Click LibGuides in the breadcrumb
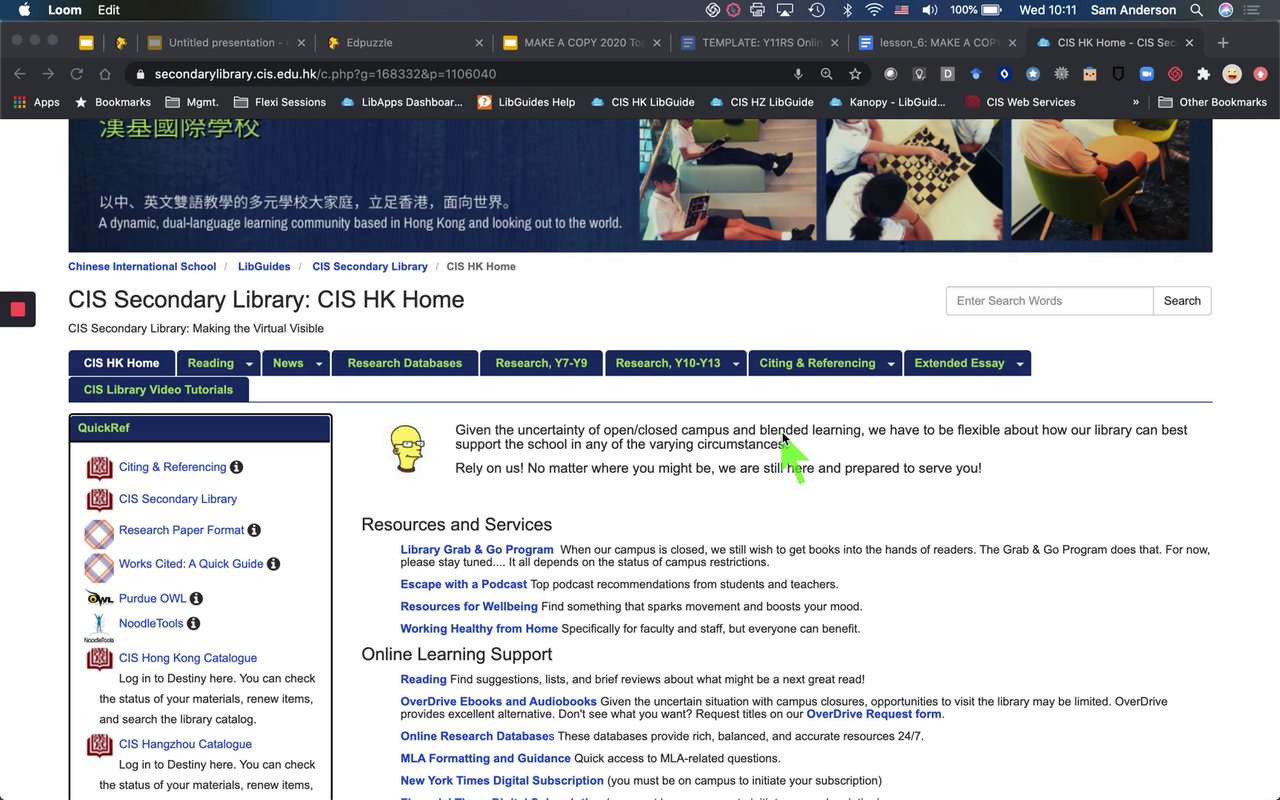Screen dimensions: 1280x800 click(264, 267)
